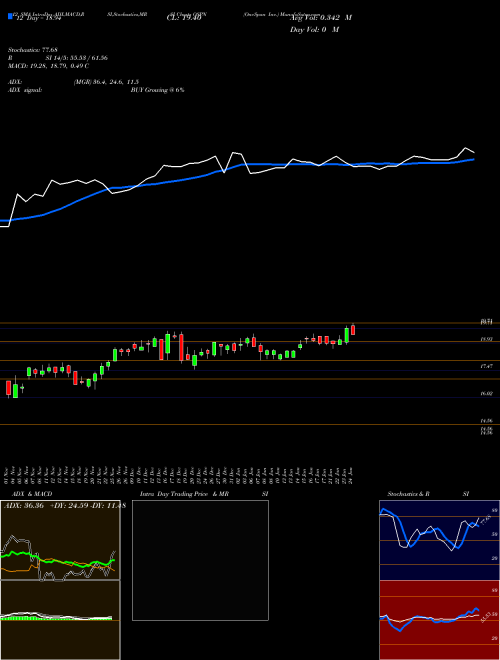
Task: Select the 'Stochastics: 77.68' value
Action: coord(32,50)
